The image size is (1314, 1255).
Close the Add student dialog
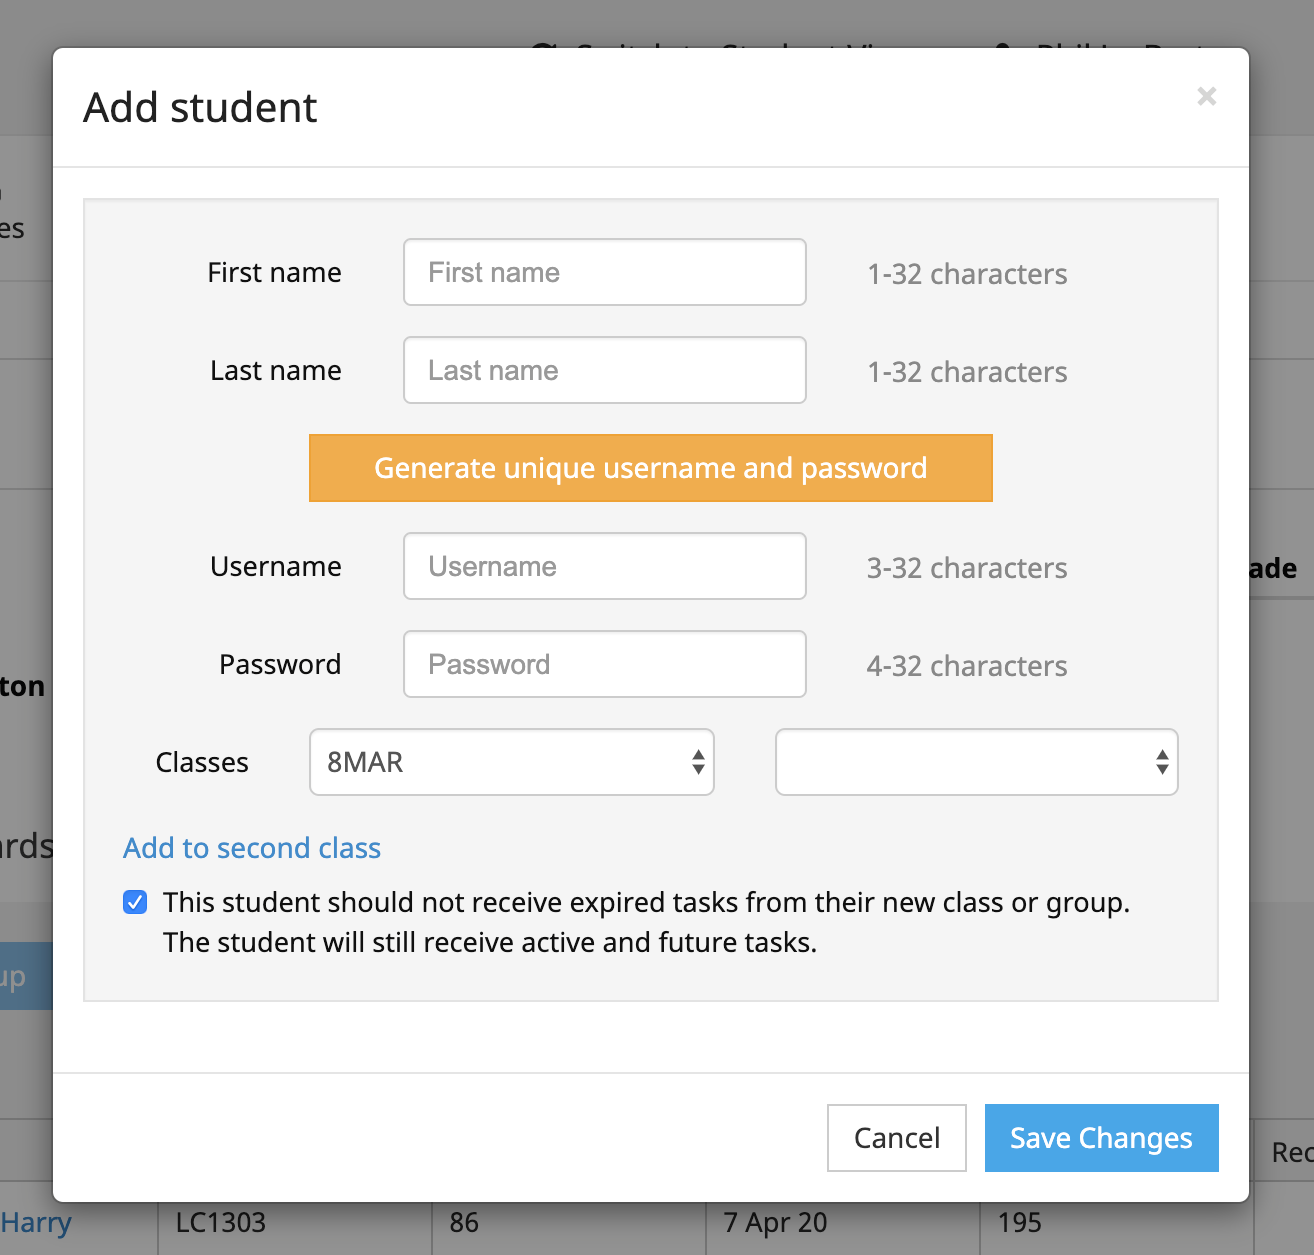coord(1206,96)
